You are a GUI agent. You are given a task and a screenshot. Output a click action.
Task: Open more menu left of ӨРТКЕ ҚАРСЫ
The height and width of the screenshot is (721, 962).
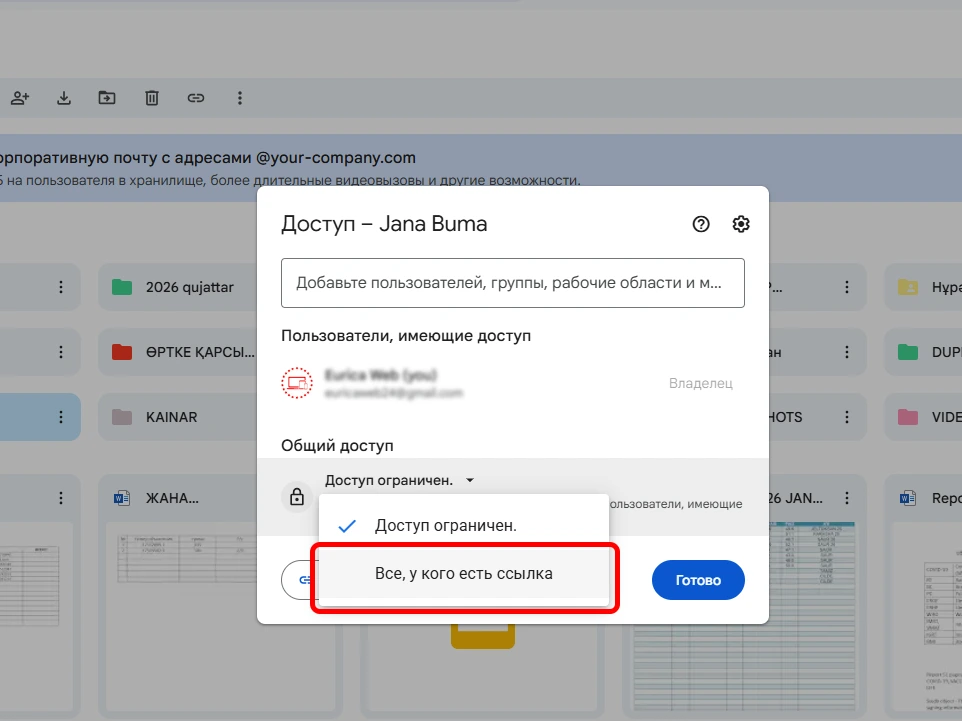tap(61, 352)
